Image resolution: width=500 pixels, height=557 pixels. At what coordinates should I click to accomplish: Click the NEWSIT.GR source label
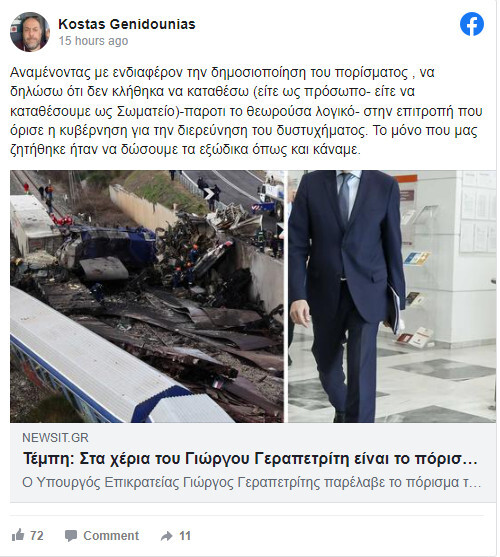click(55, 438)
